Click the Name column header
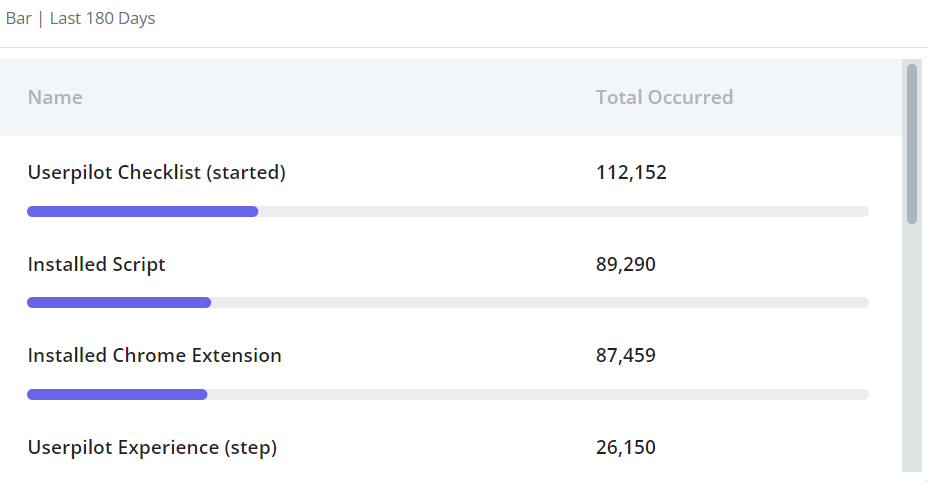 pos(55,97)
